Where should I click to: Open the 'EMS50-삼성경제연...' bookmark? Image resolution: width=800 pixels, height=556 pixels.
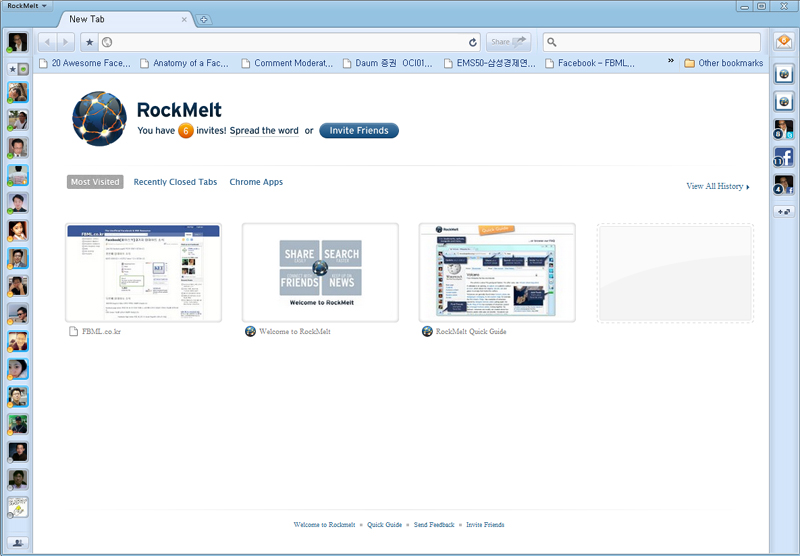point(490,63)
